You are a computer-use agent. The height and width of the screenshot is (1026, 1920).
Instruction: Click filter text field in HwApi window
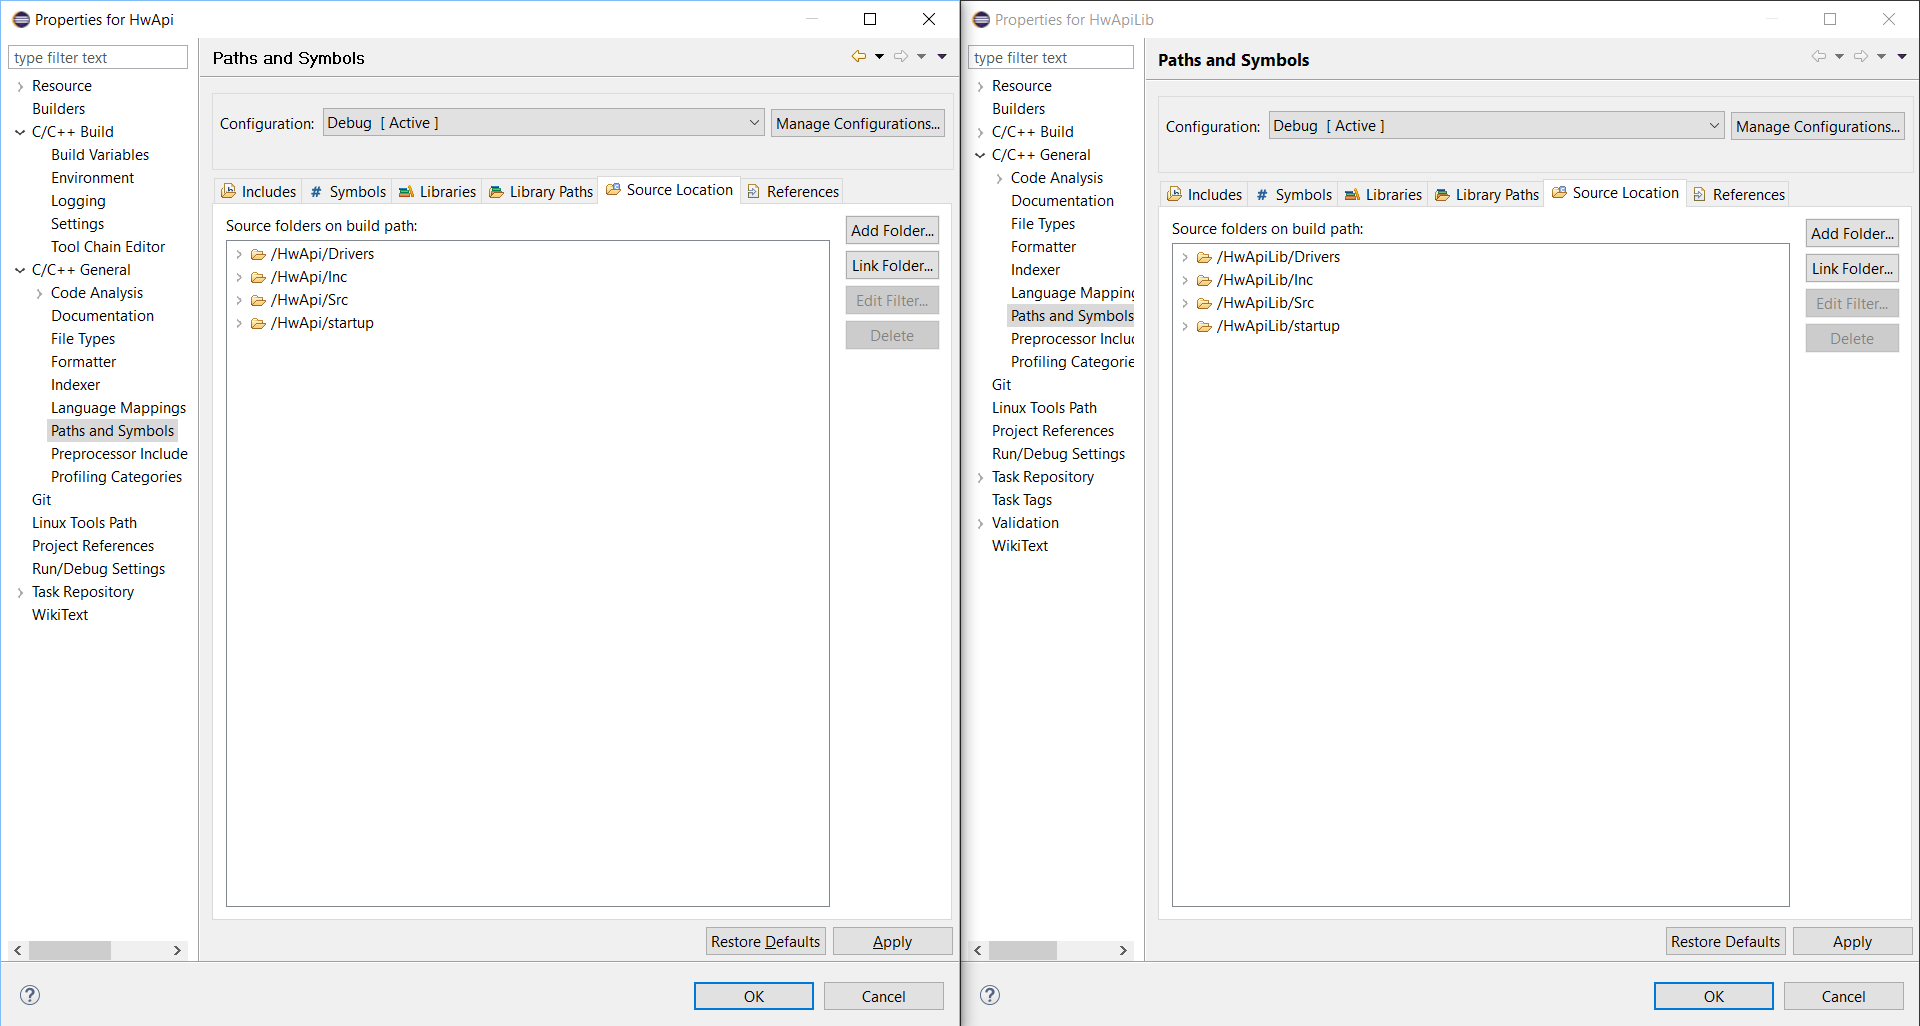pos(98,57)
